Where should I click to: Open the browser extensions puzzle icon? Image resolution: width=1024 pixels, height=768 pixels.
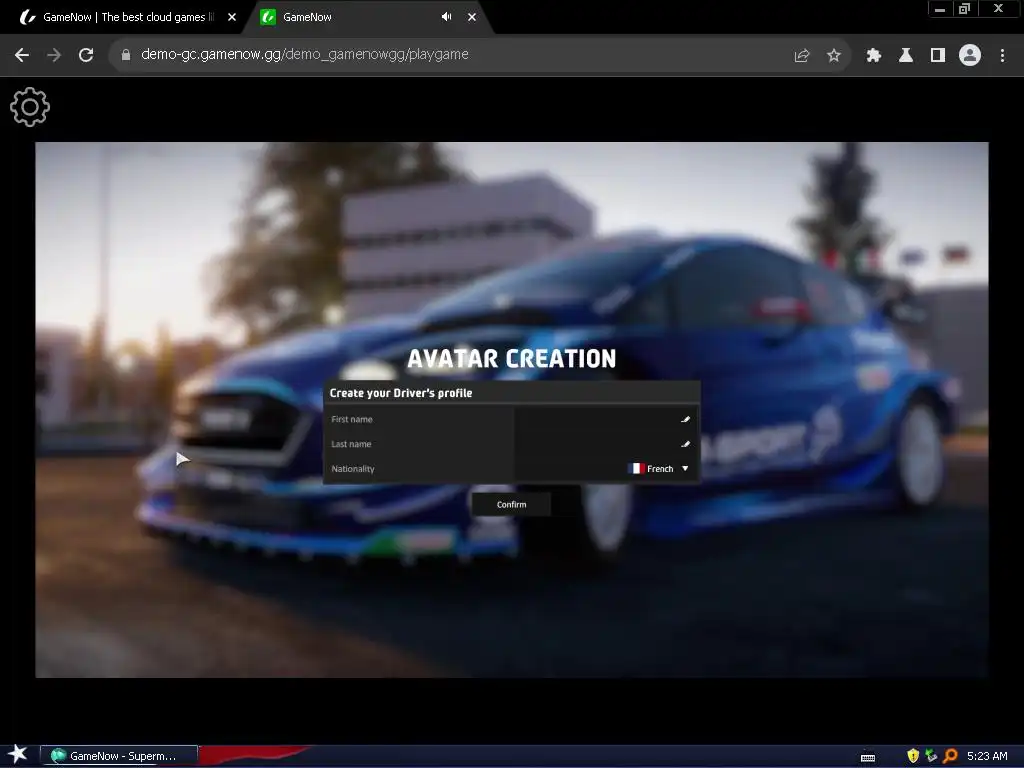click(x=874, y=56)
